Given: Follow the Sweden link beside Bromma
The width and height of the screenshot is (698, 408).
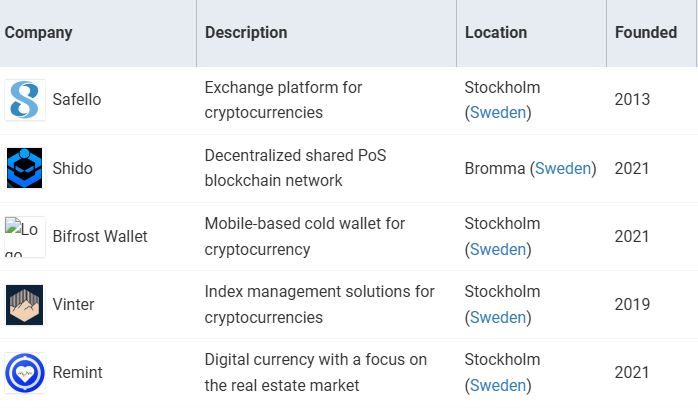Looking at the screenshot, I should point(563,168).
